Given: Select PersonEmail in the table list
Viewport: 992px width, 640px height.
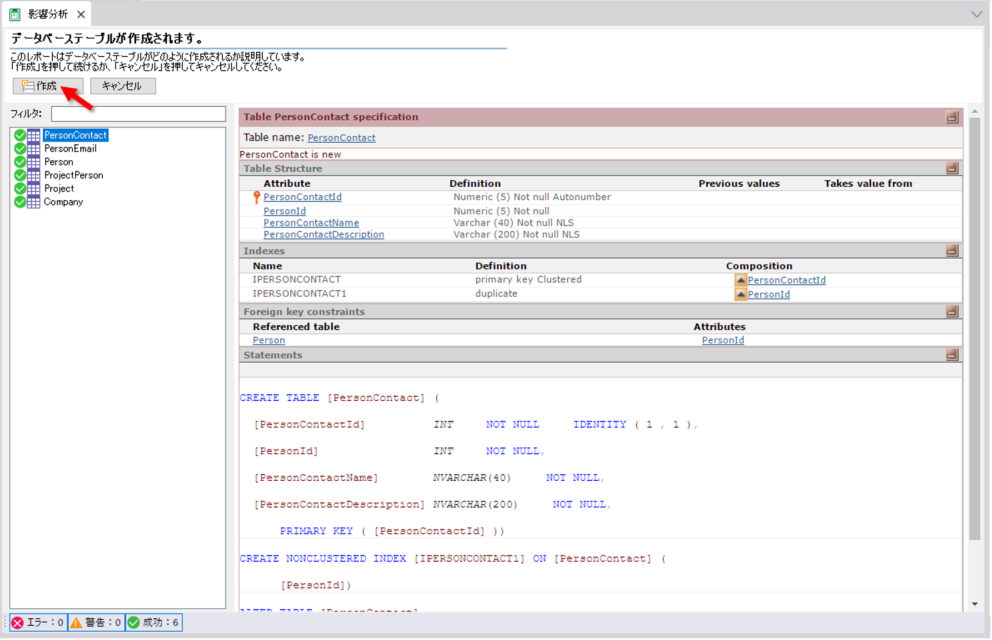Looking at the screenshot, I should click(70, 149).
